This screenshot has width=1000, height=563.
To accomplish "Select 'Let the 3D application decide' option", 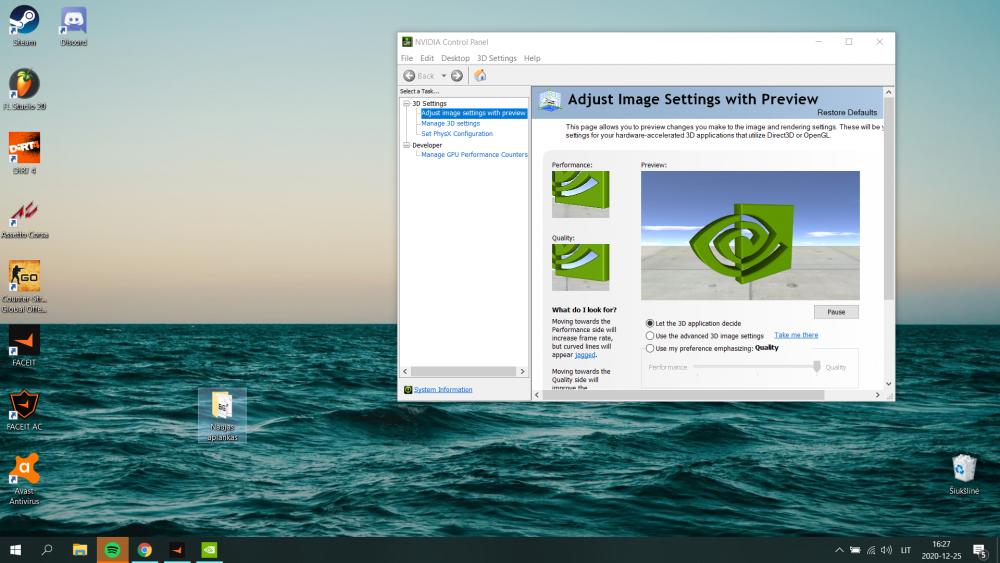I will [650, 323].
